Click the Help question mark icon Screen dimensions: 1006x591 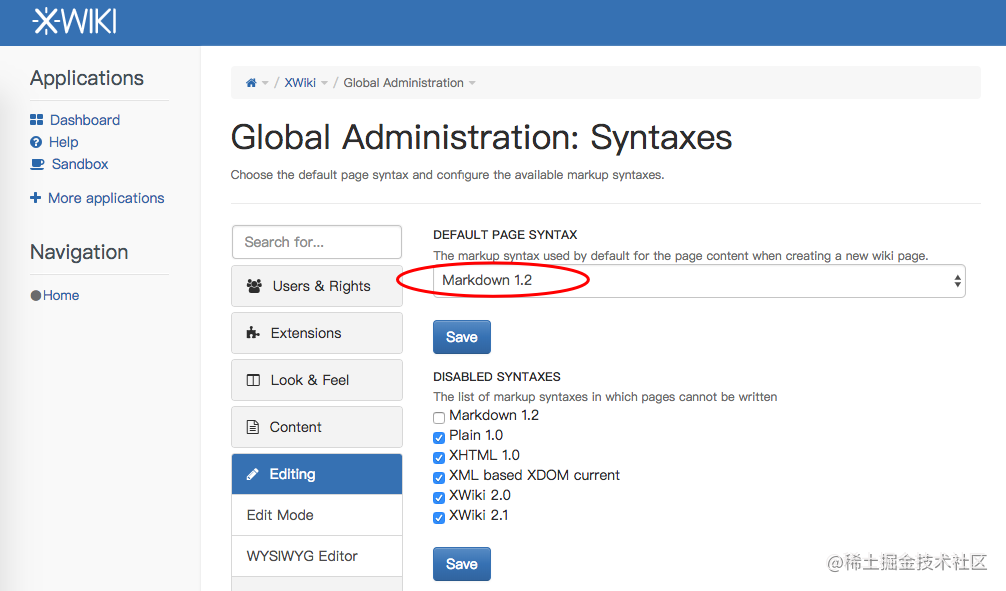36,142
